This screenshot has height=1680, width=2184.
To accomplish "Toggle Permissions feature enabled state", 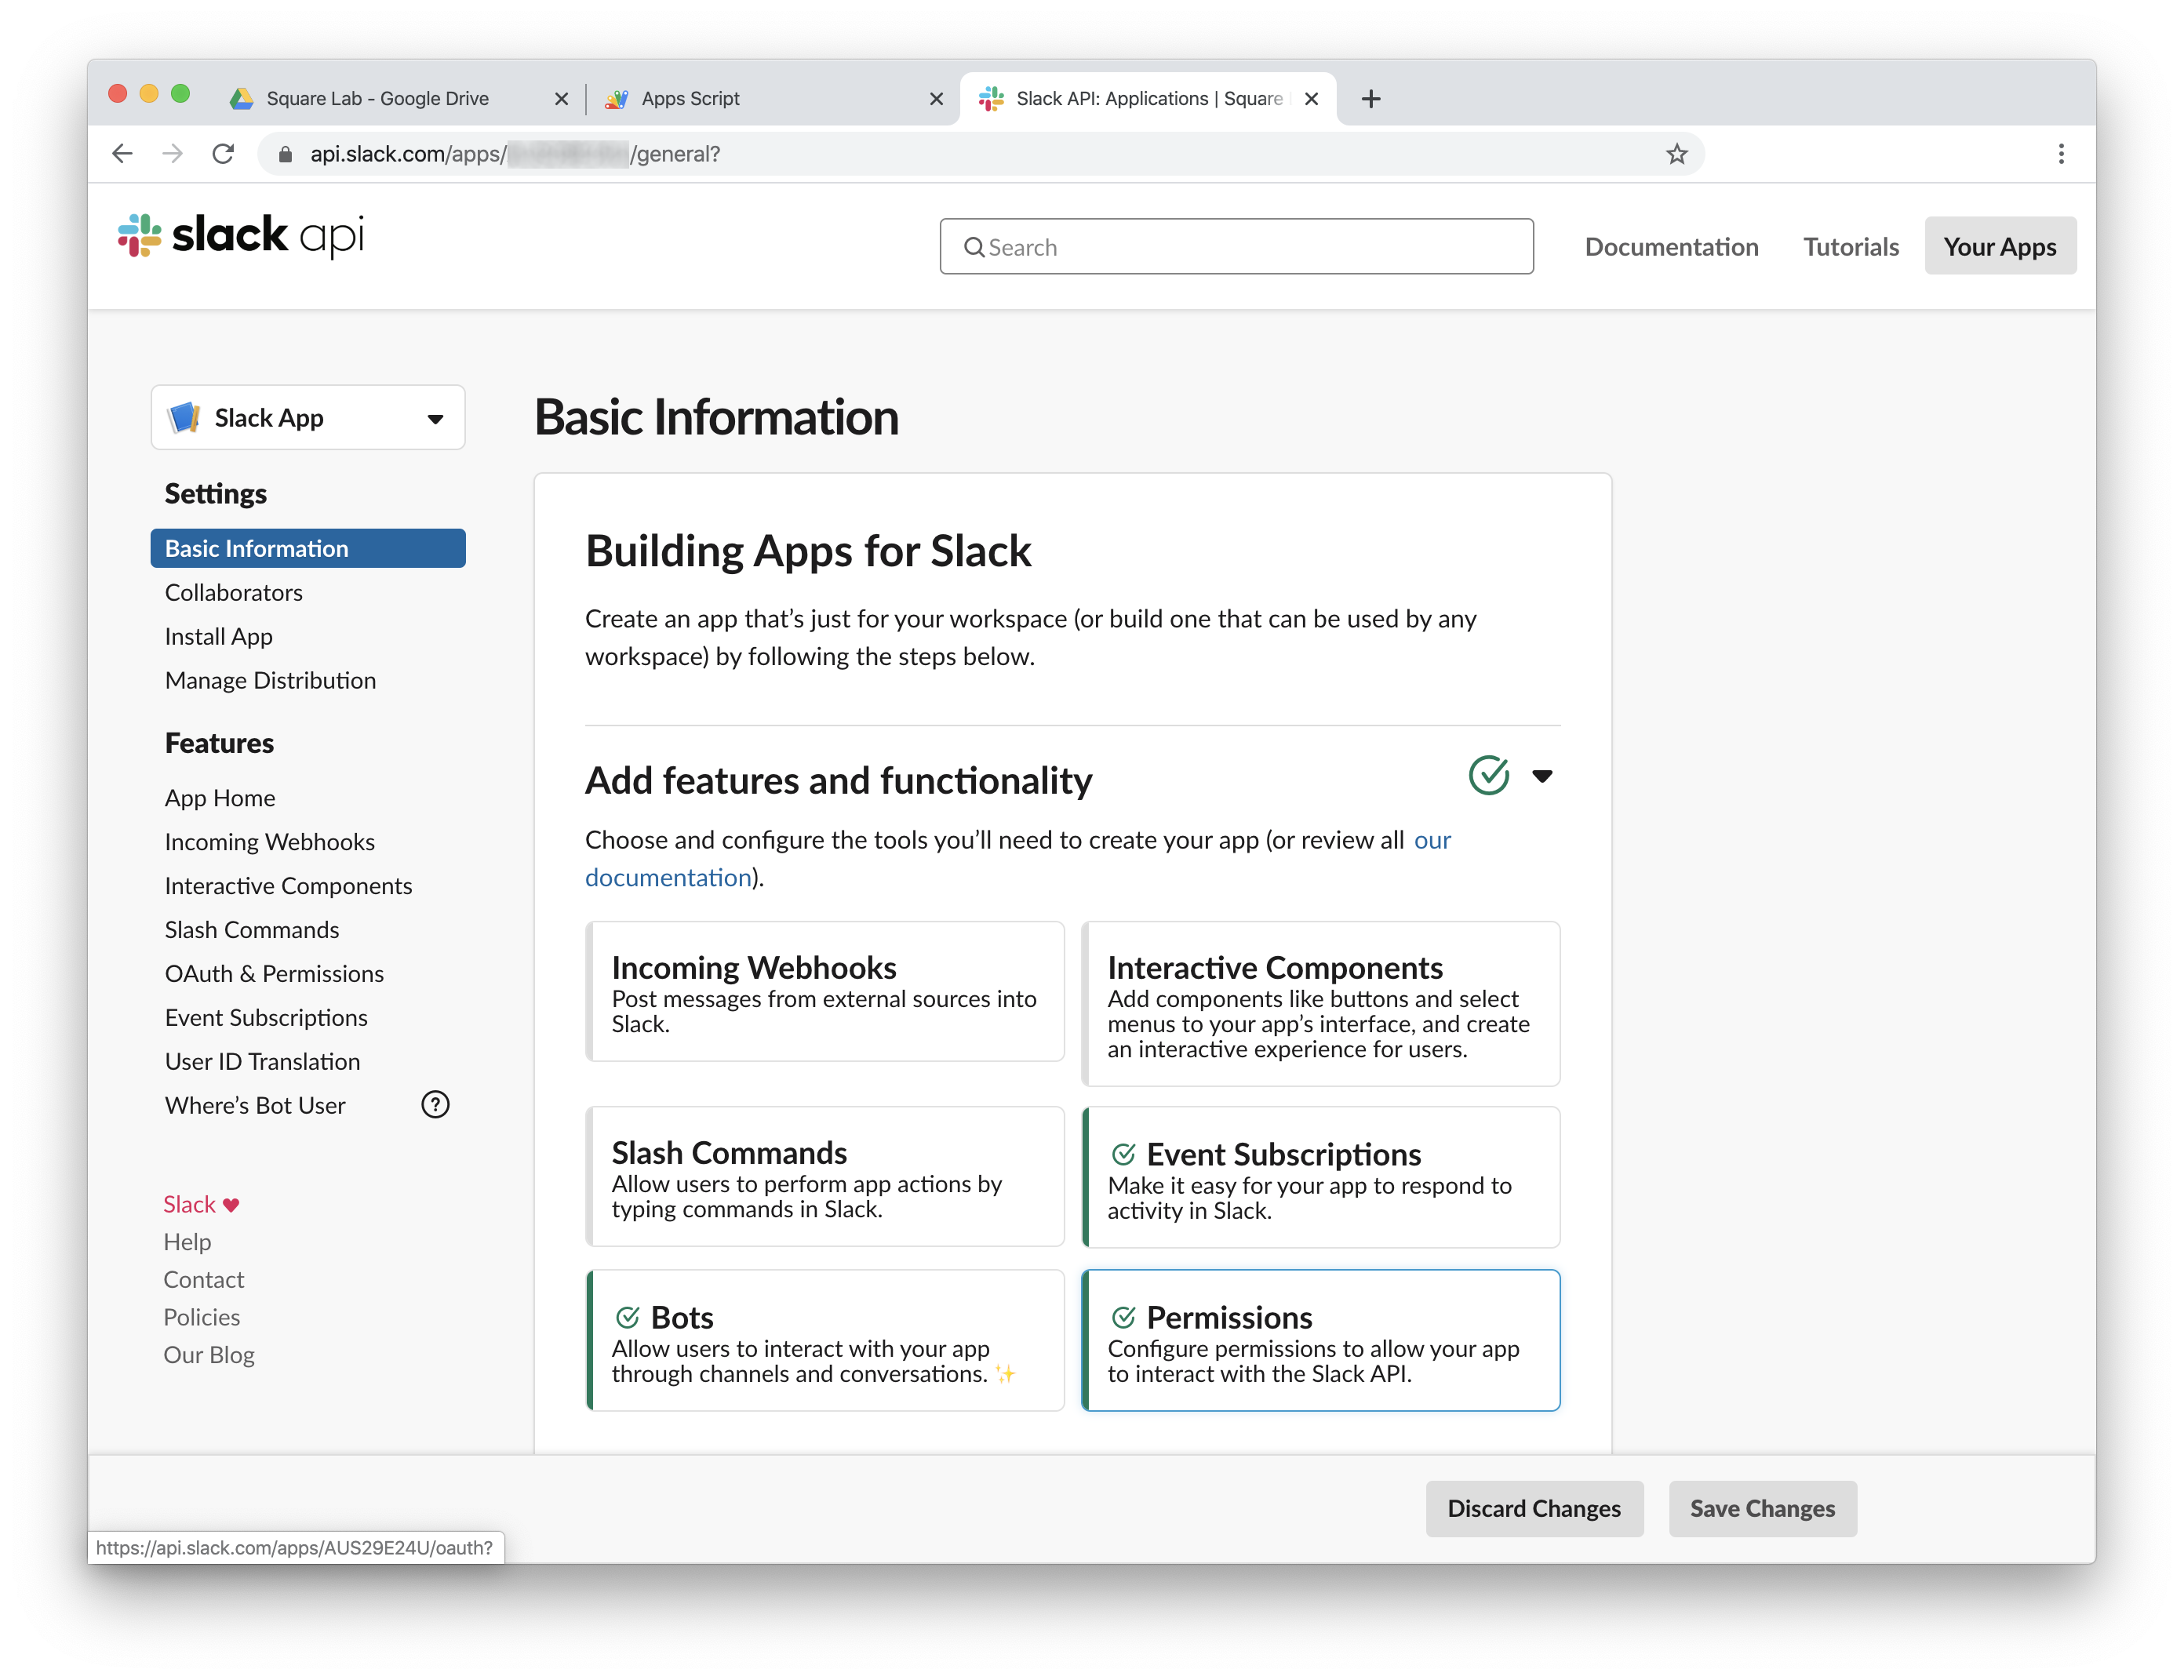I will [1121, 1315].
